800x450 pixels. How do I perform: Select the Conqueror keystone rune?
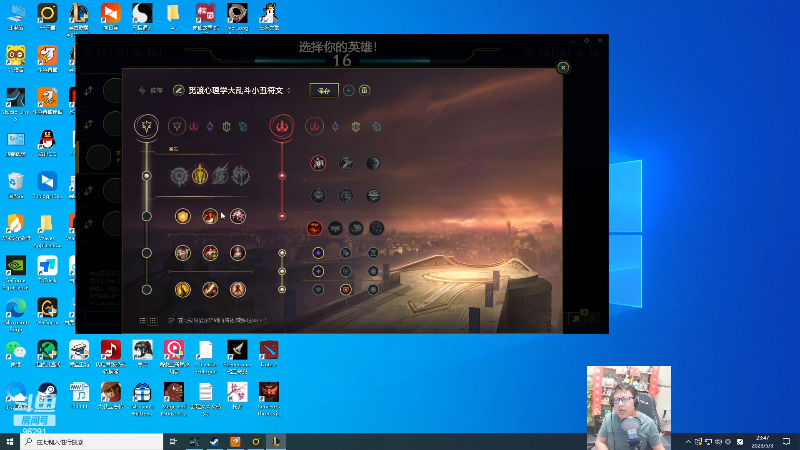coord(241,176)
